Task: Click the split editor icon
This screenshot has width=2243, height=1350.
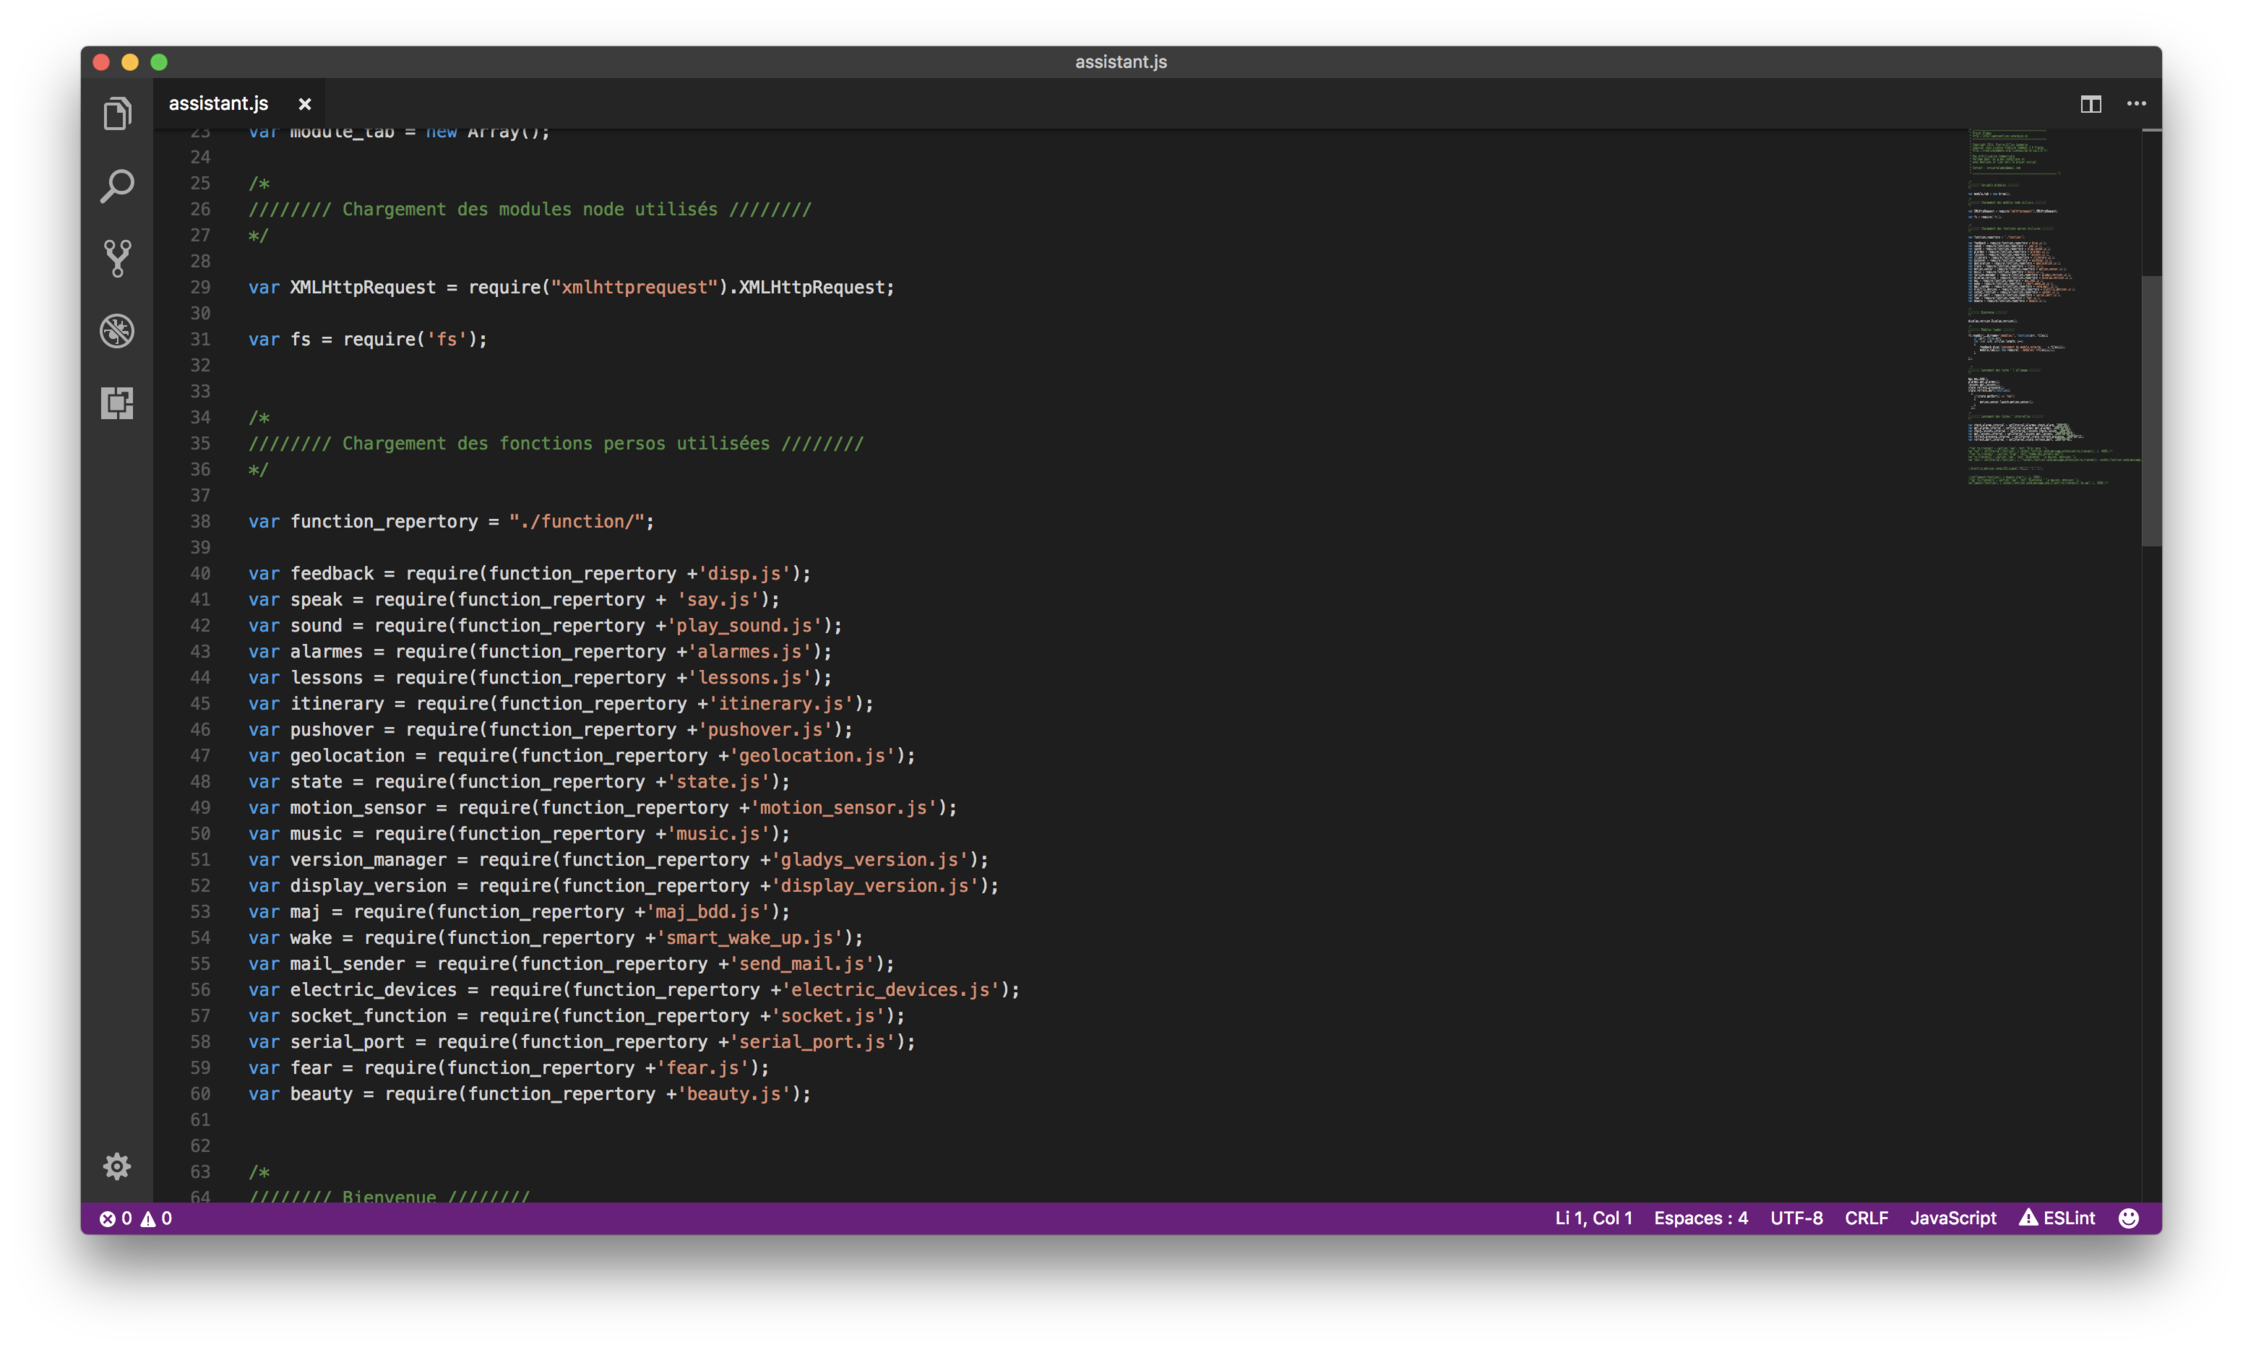Action: pos(2090,104)
